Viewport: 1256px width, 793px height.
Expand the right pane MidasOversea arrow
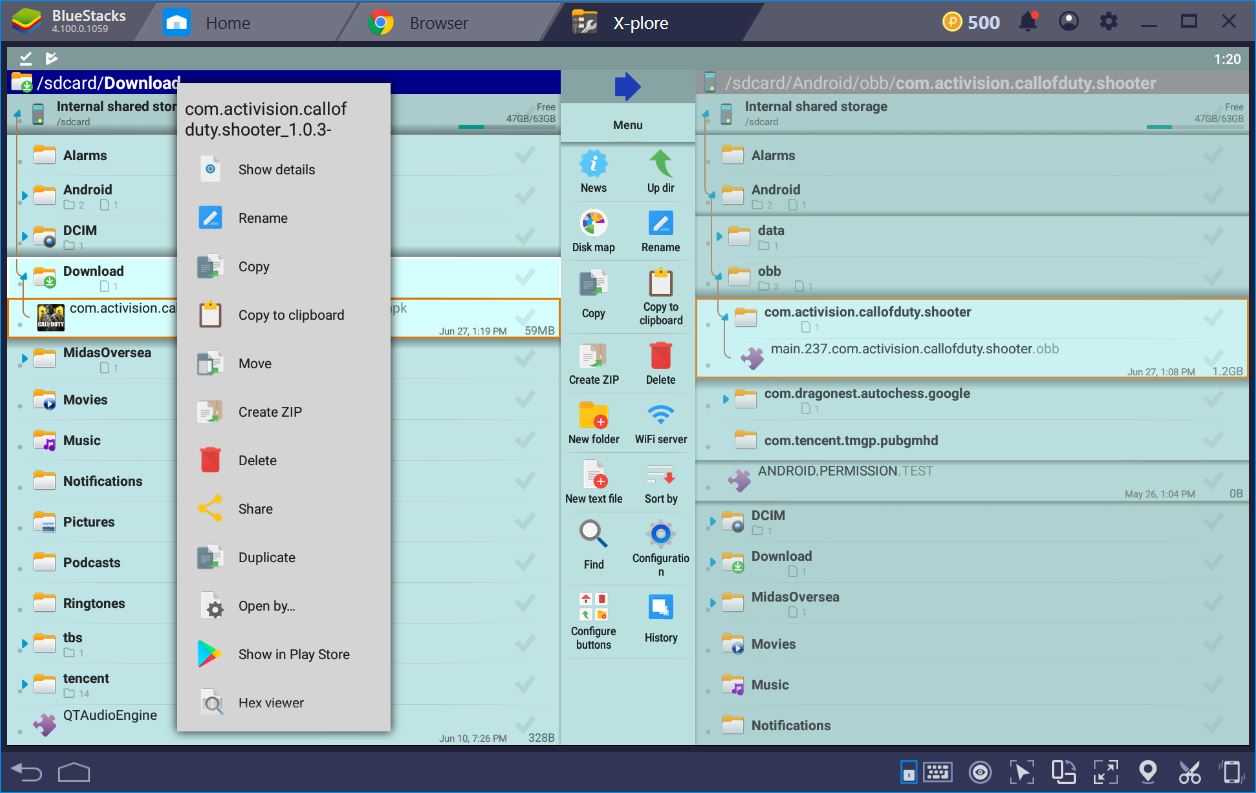coord(712,603)
